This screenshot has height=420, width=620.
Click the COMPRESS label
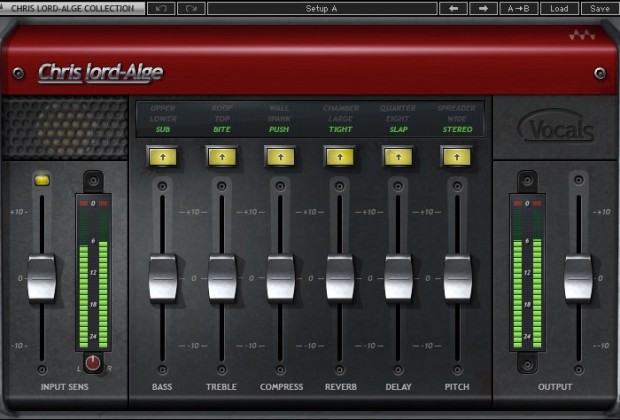(282, 387)
